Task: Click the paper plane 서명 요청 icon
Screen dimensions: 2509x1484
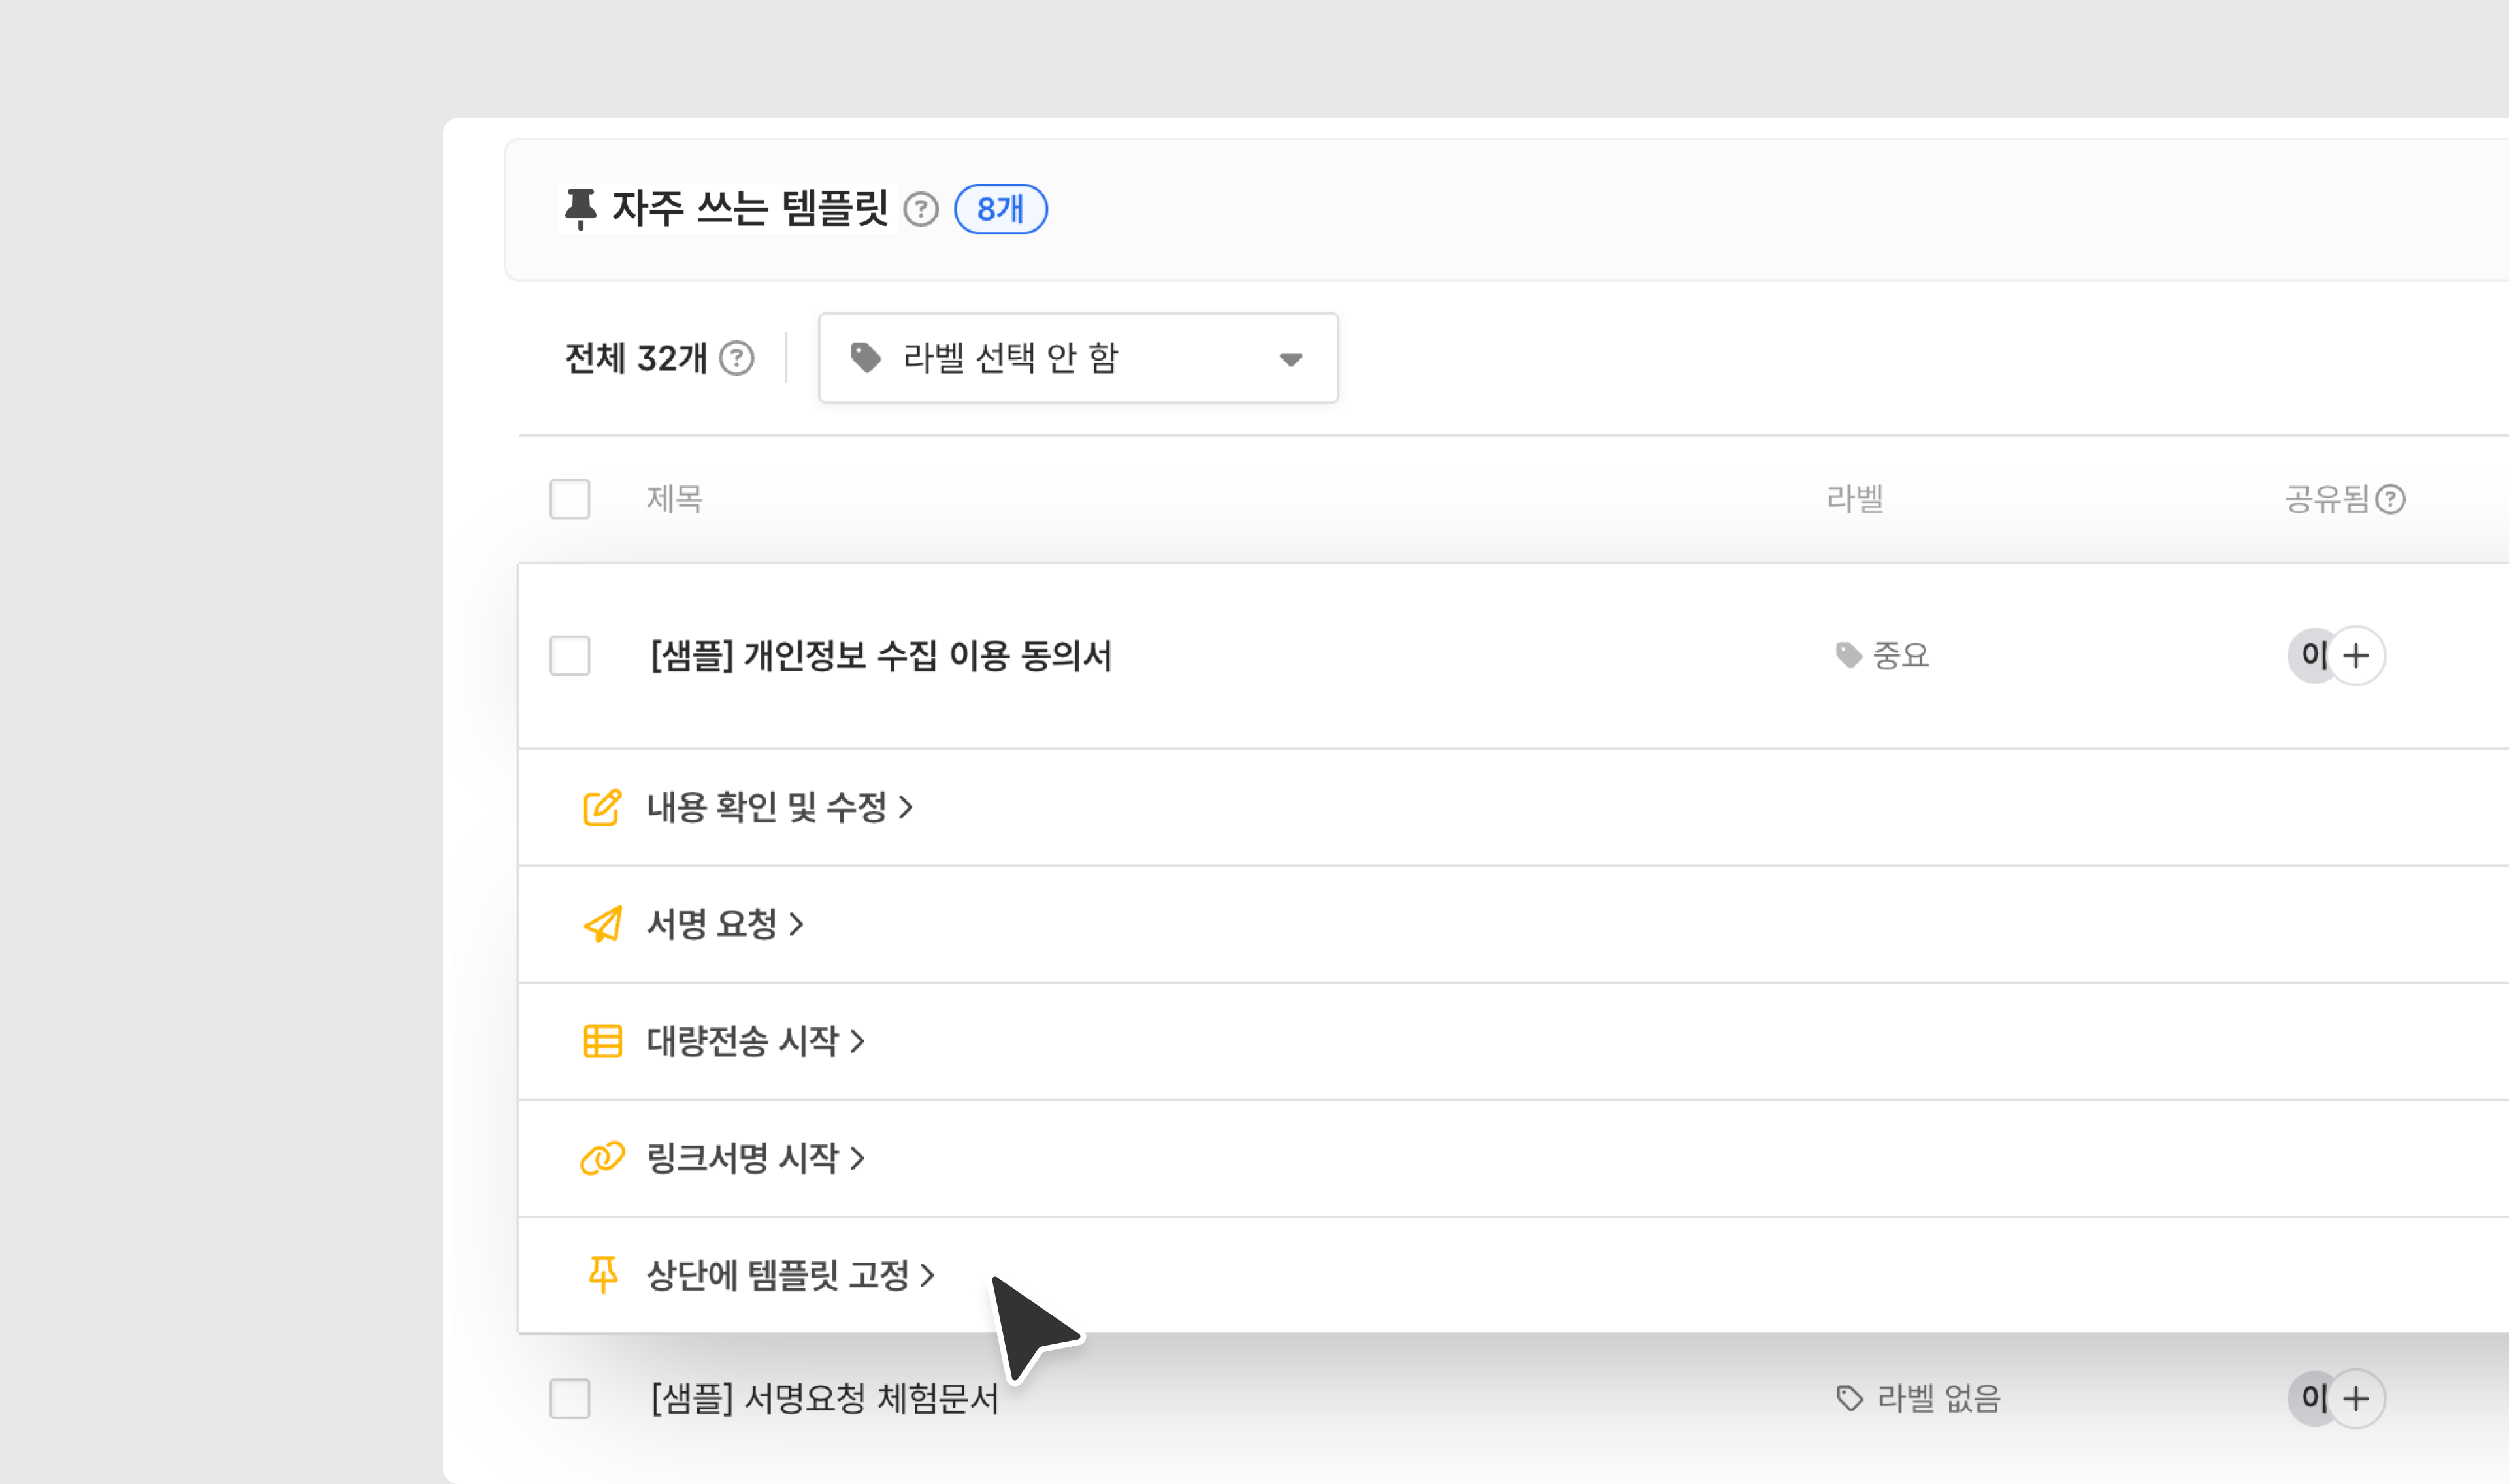Action: pyautogui.click(x=602, y=924)
